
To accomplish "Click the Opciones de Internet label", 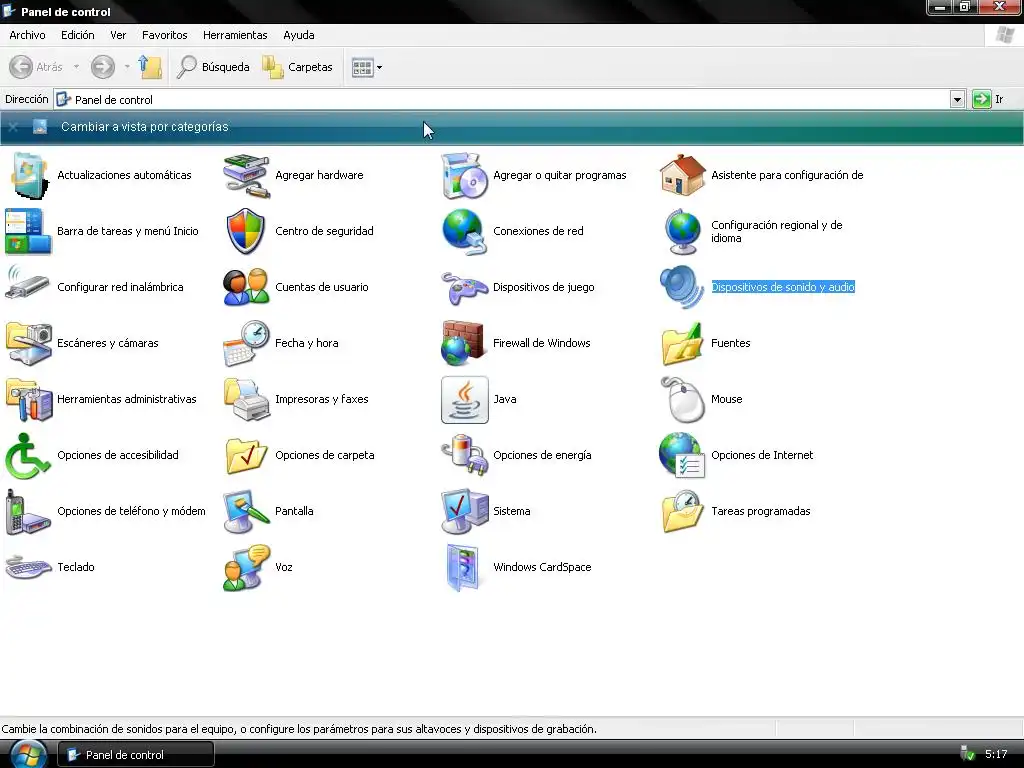I will [x=762, y=455].
